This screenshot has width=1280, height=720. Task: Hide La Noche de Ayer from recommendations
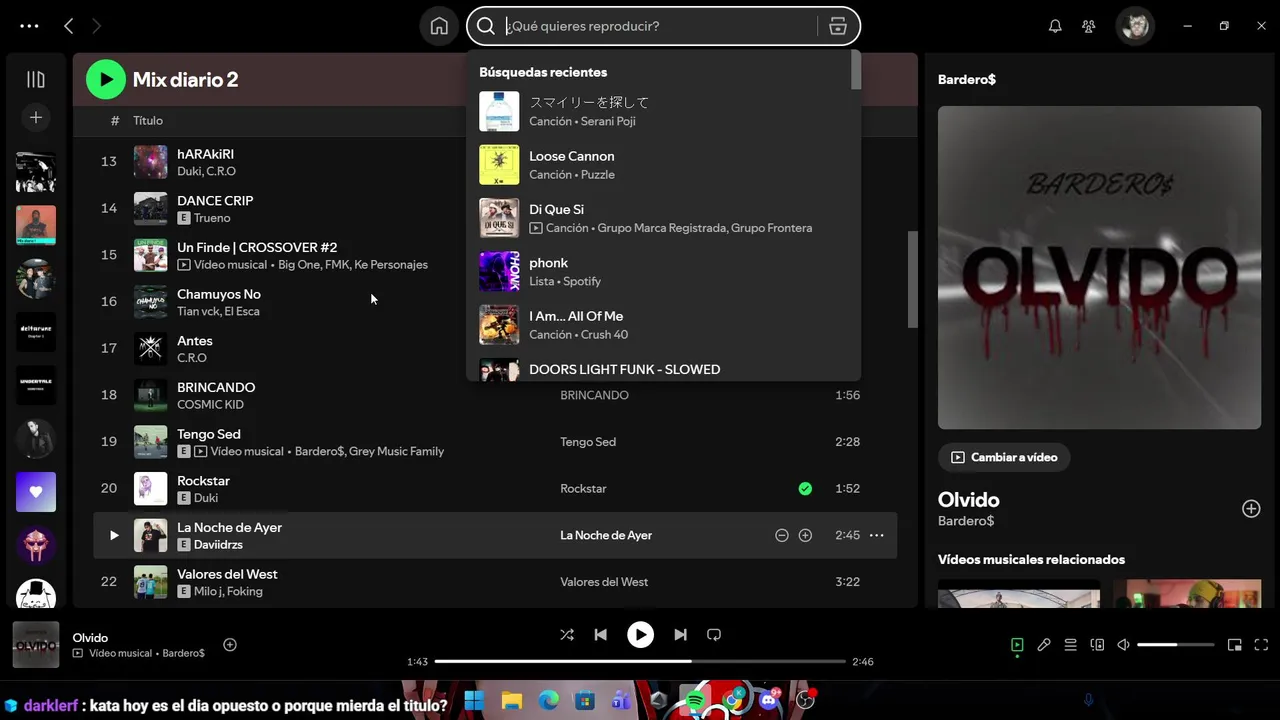click(782, 535)
